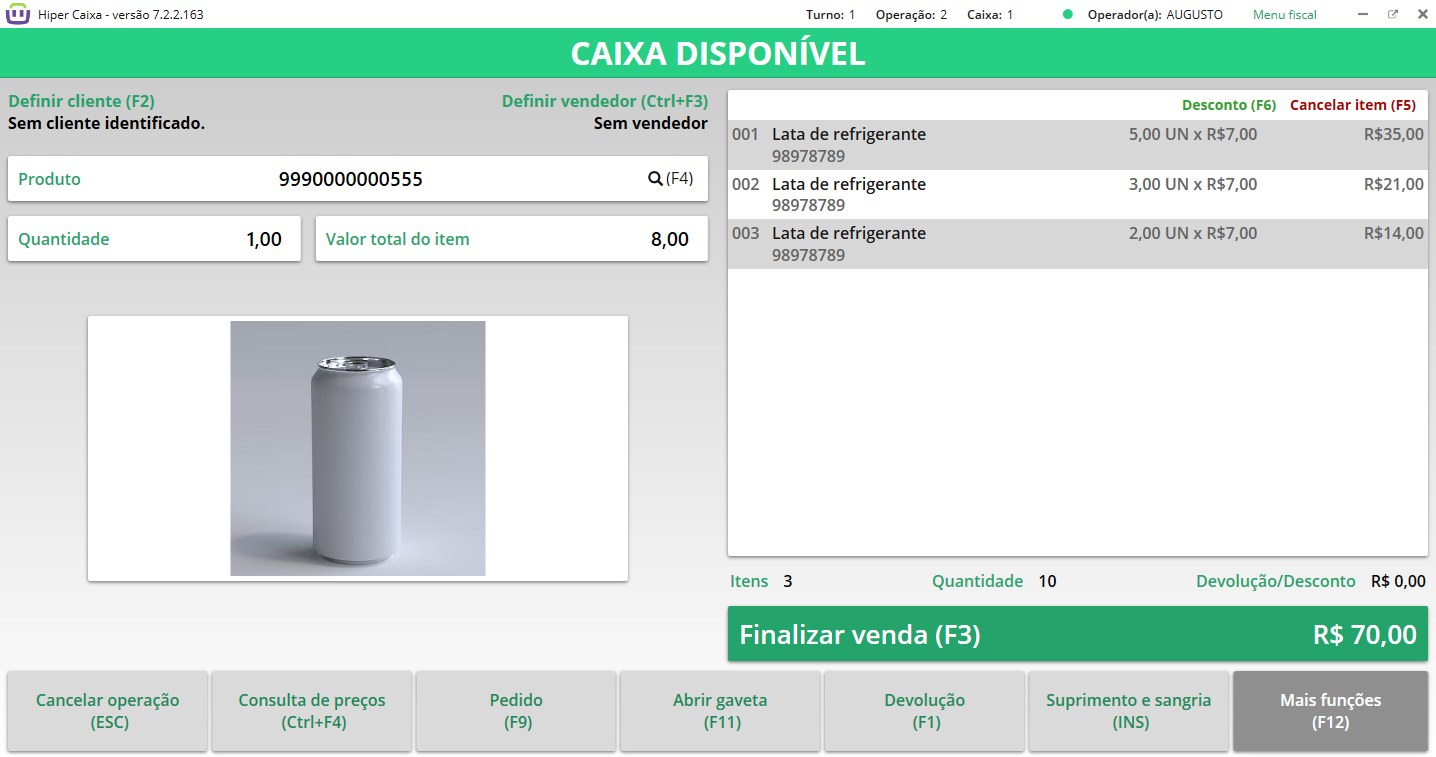Select item 001 Lata de refrigerante row
Viewport: 1436px width, 757px height.
pyautogui.click(x=1078, y=145)
